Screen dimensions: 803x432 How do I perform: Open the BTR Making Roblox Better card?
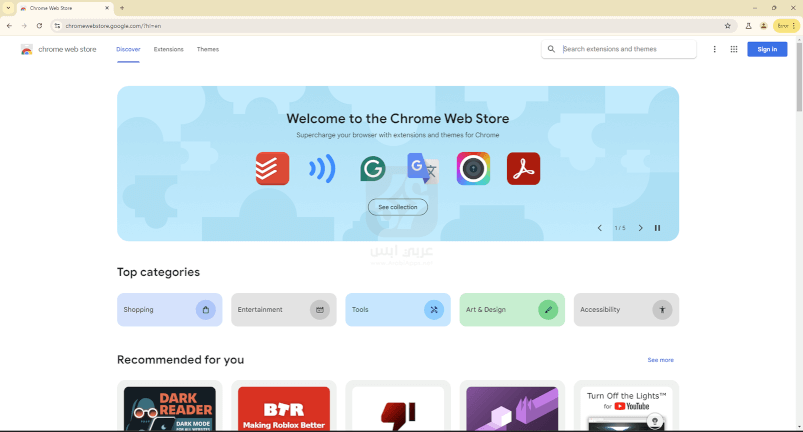click(x=284, y=406)
